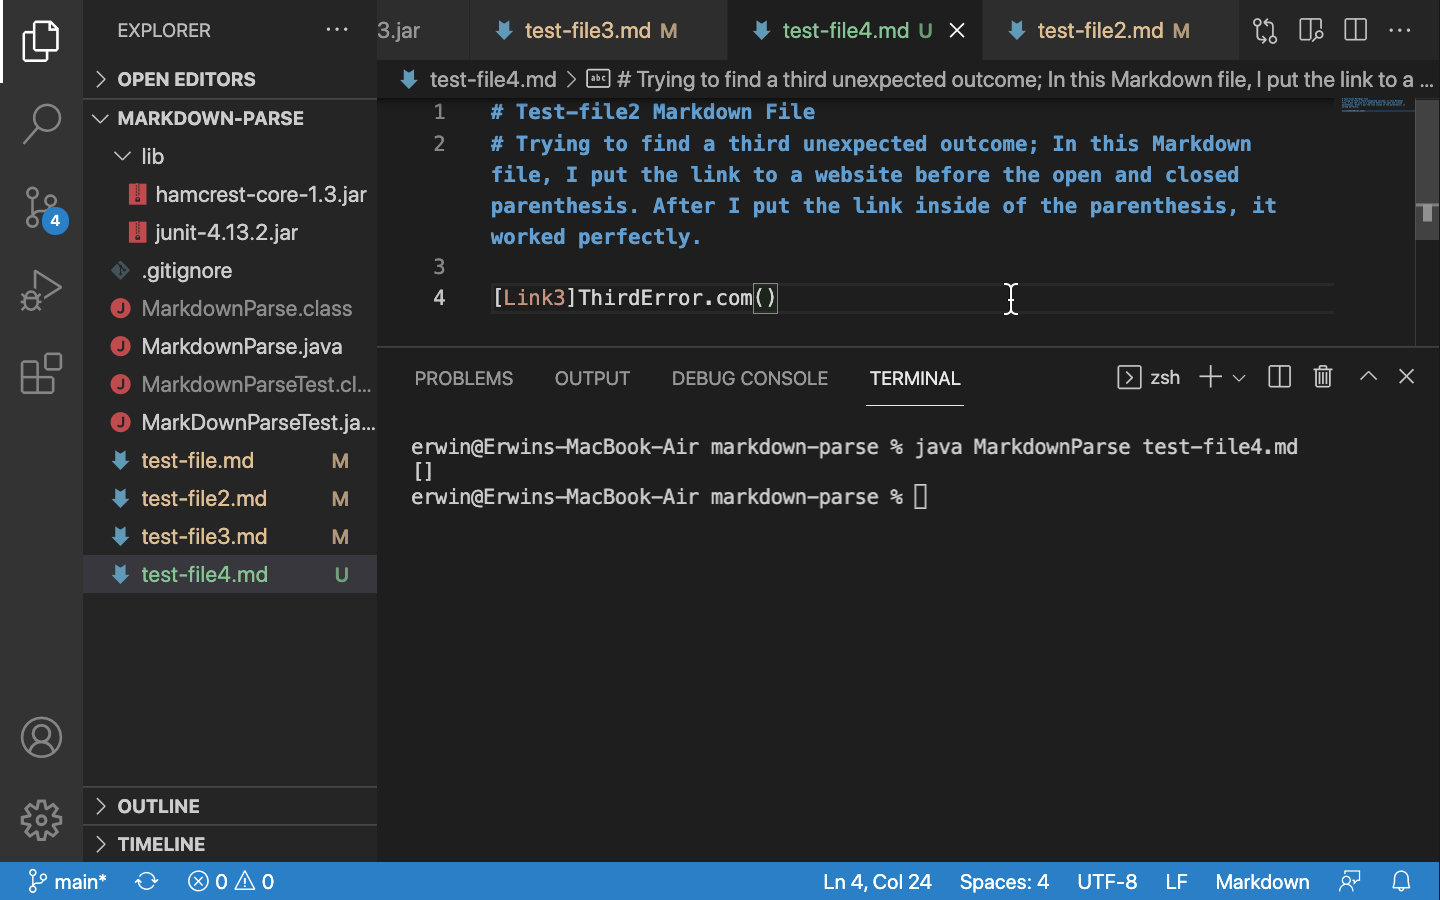Click heading symbol in breadcrumb bar
The height and width of the screenshot is (900, 1440).
coord(1010,79)
